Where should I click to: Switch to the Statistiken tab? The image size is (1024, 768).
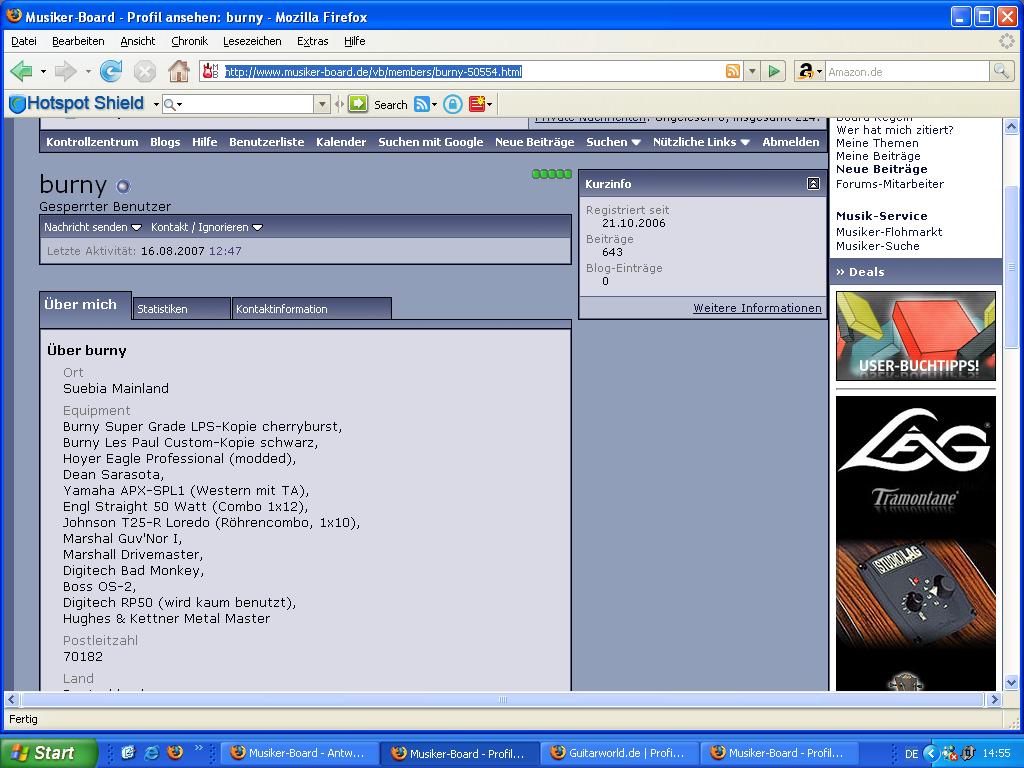point(182,309)
